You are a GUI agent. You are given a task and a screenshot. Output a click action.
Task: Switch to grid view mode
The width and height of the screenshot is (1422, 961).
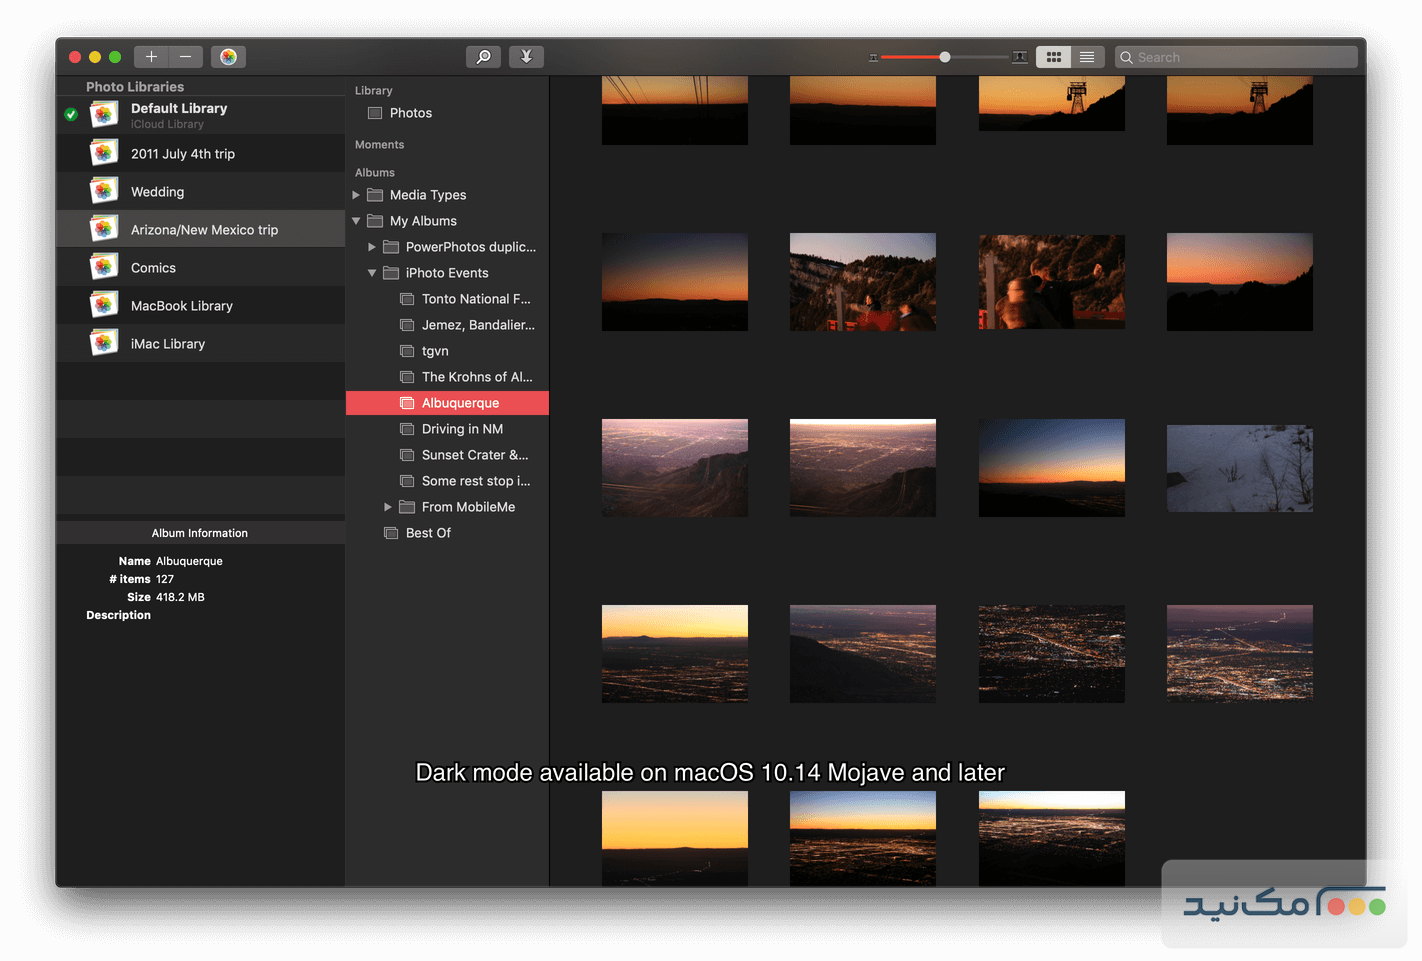coord(1053,57)
